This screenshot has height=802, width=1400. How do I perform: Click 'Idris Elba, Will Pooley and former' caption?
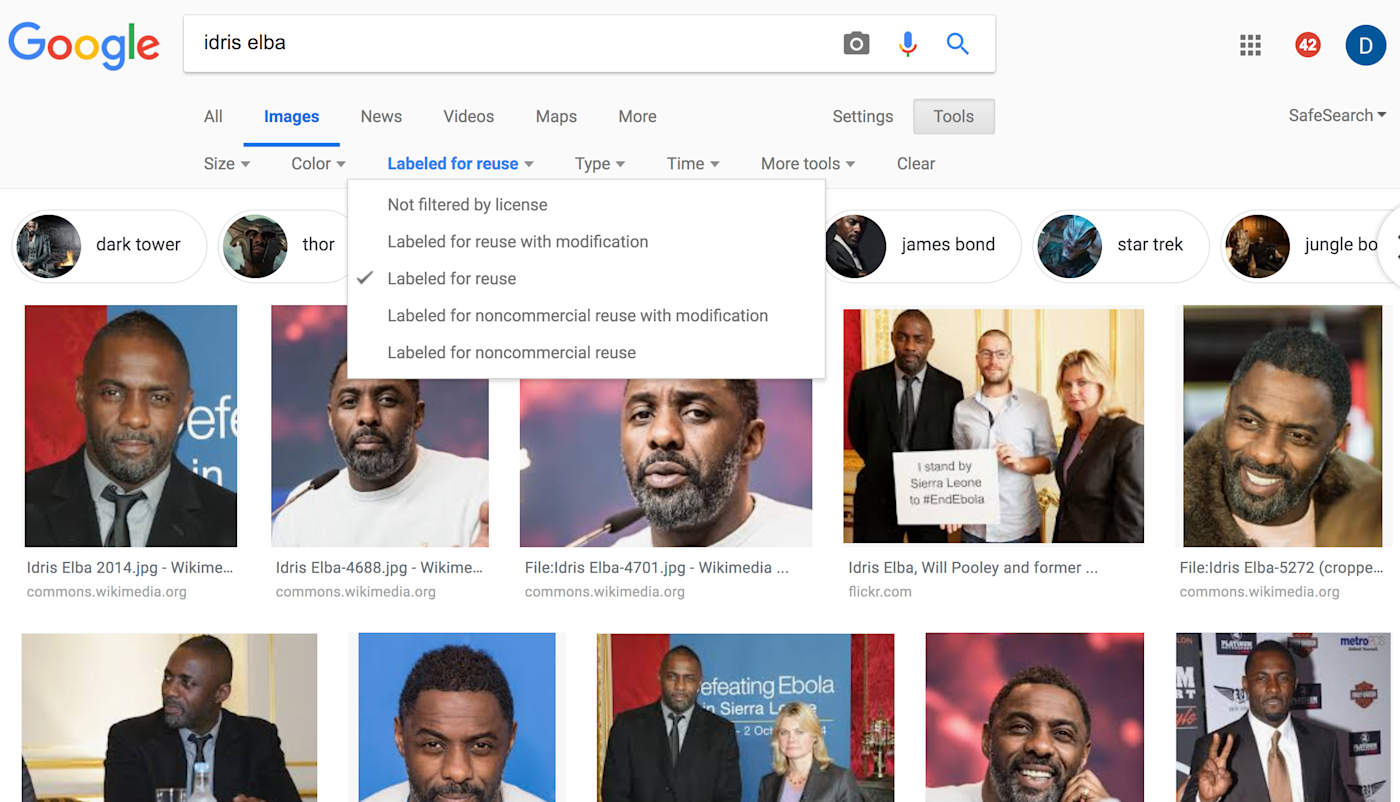pos(973,568)
